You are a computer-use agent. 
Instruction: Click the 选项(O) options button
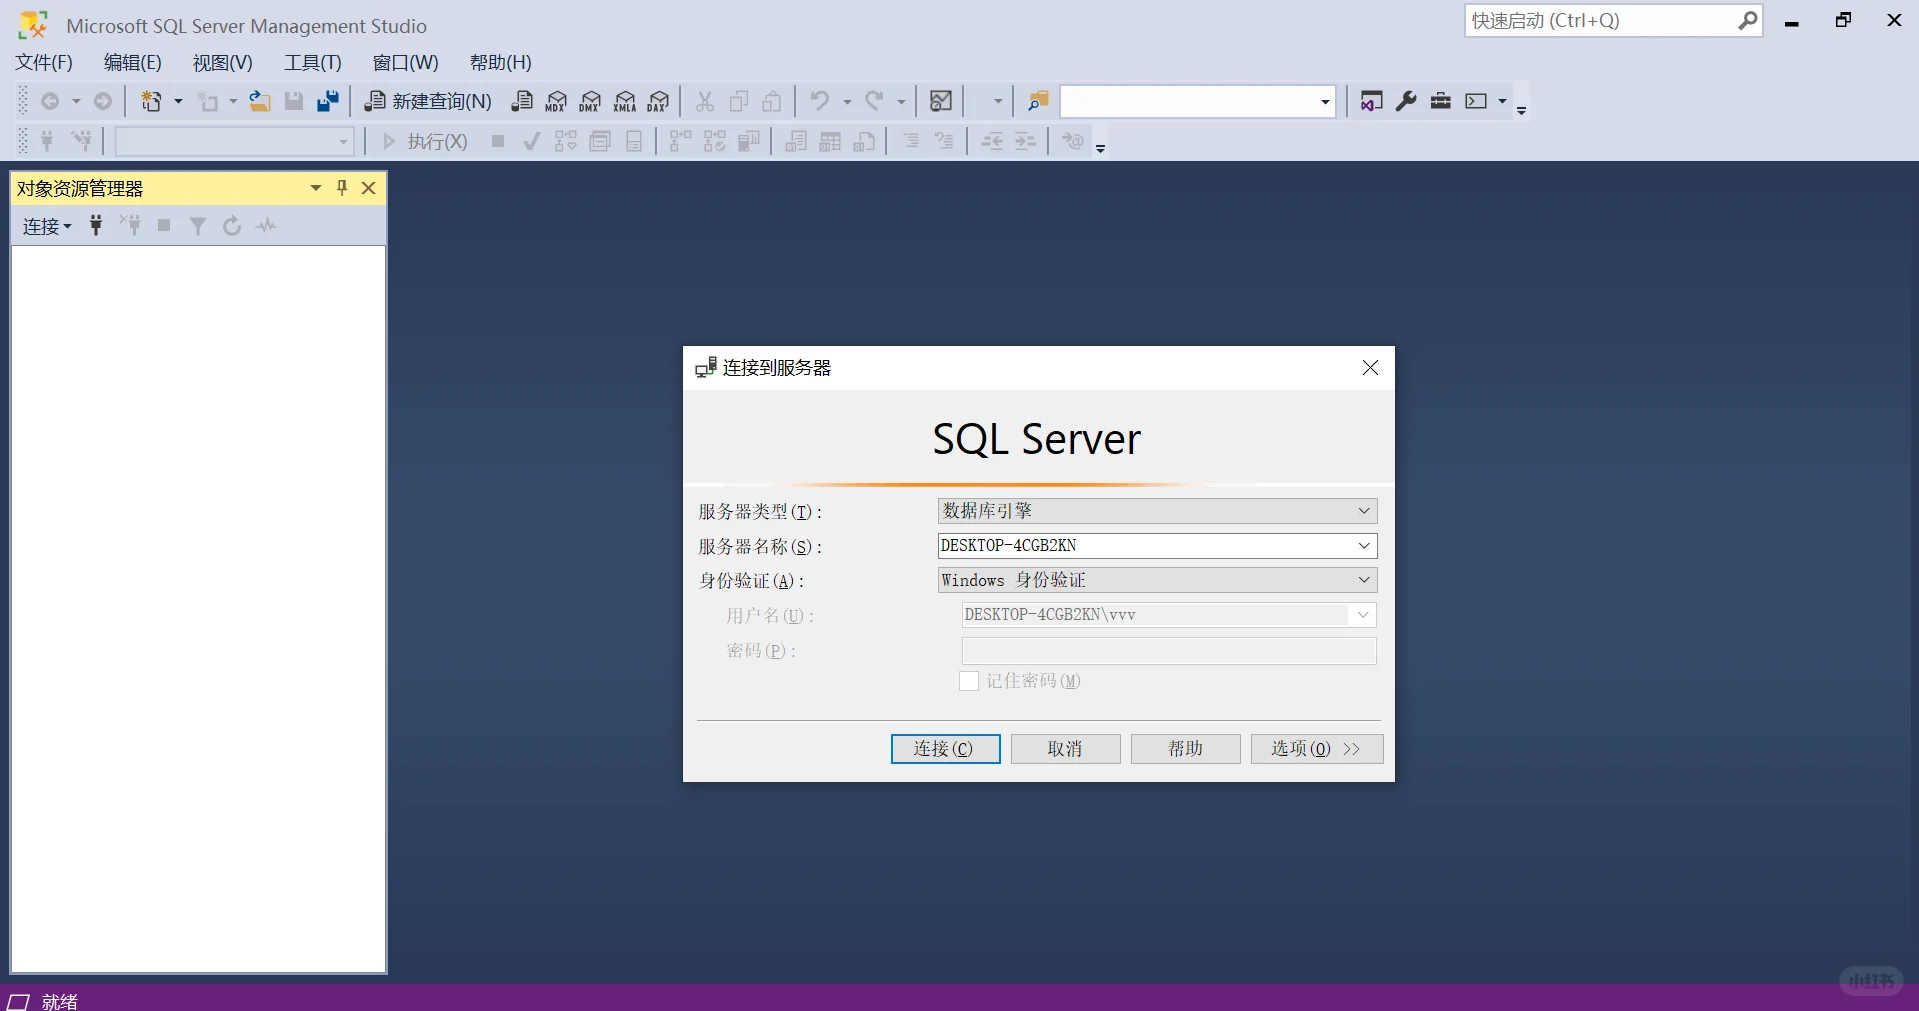(1315, 748)
